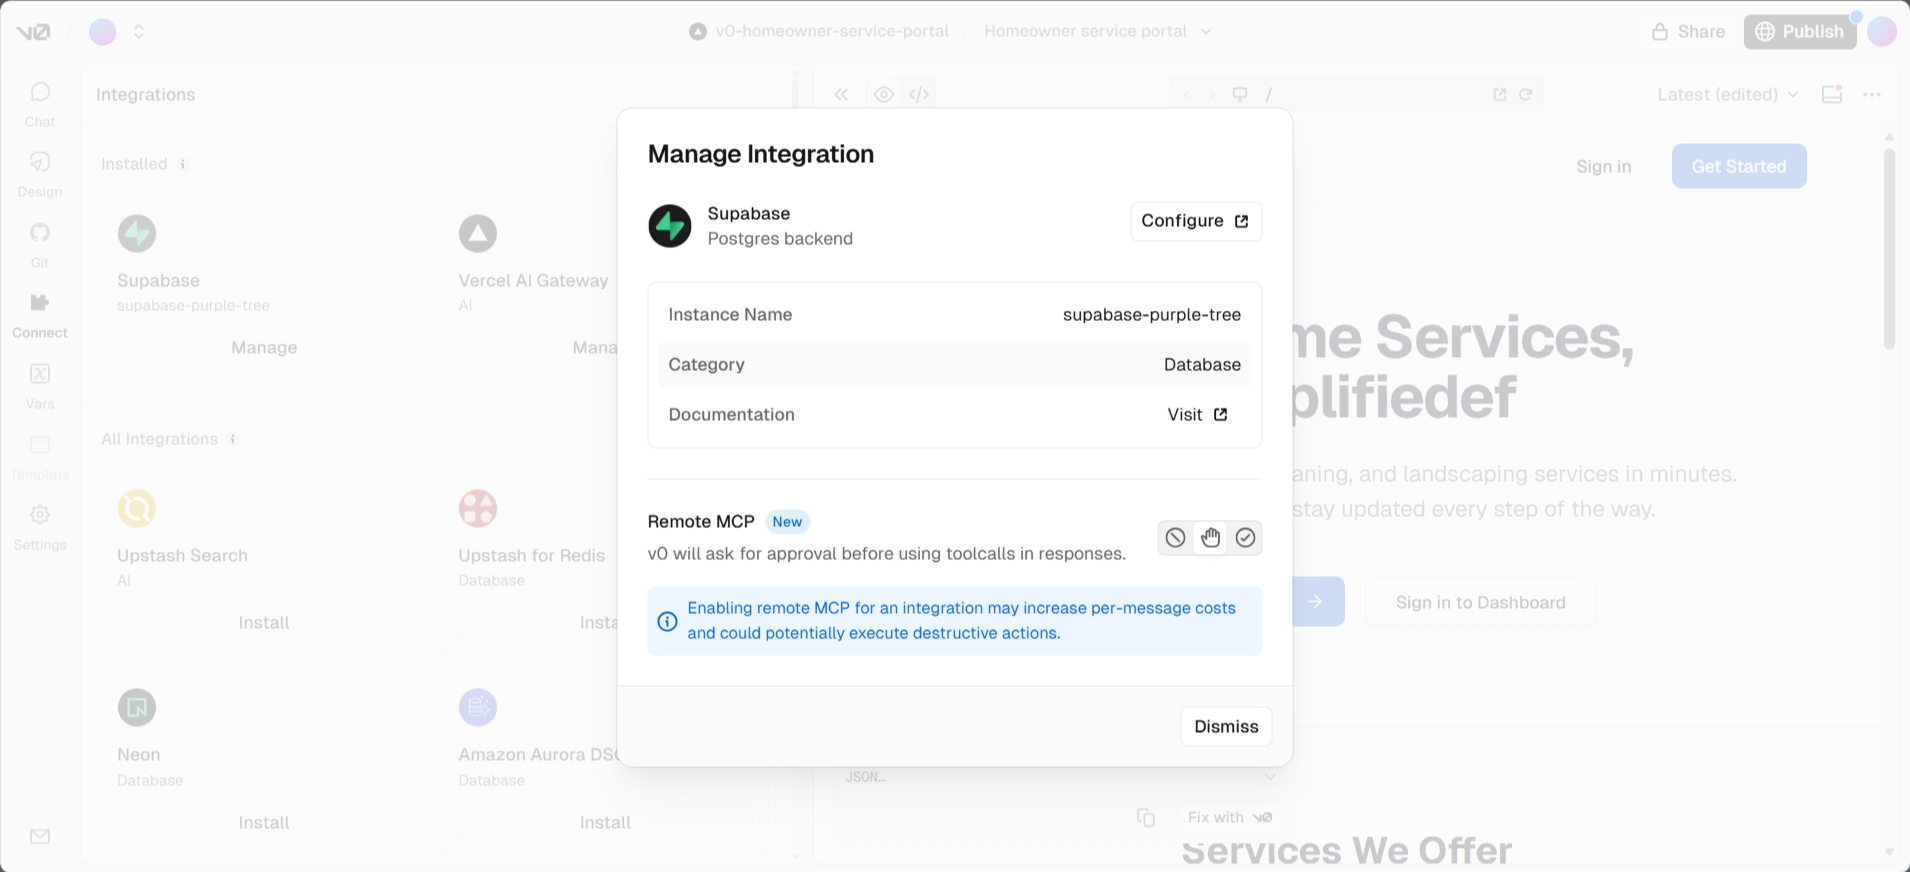The image size is (1910, 872).
Task: Click the Configure button for Supabase
Action: pos(1196,221)
